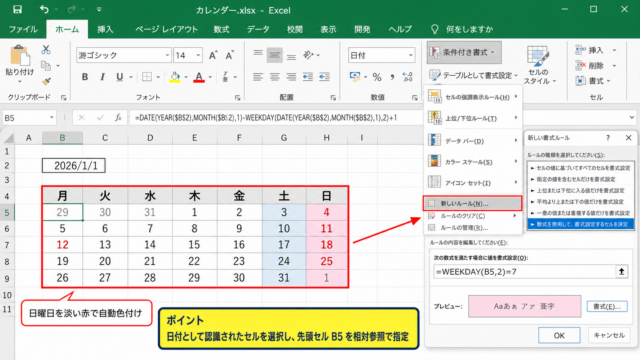Switch to the データ tab

point(258,29)
